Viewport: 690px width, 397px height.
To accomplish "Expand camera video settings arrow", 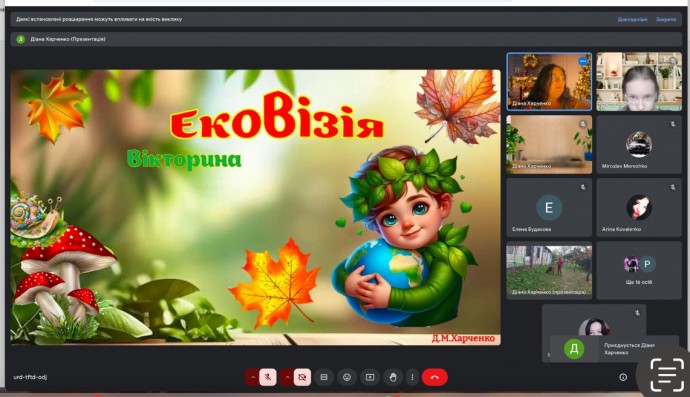I will coord(287,377).
